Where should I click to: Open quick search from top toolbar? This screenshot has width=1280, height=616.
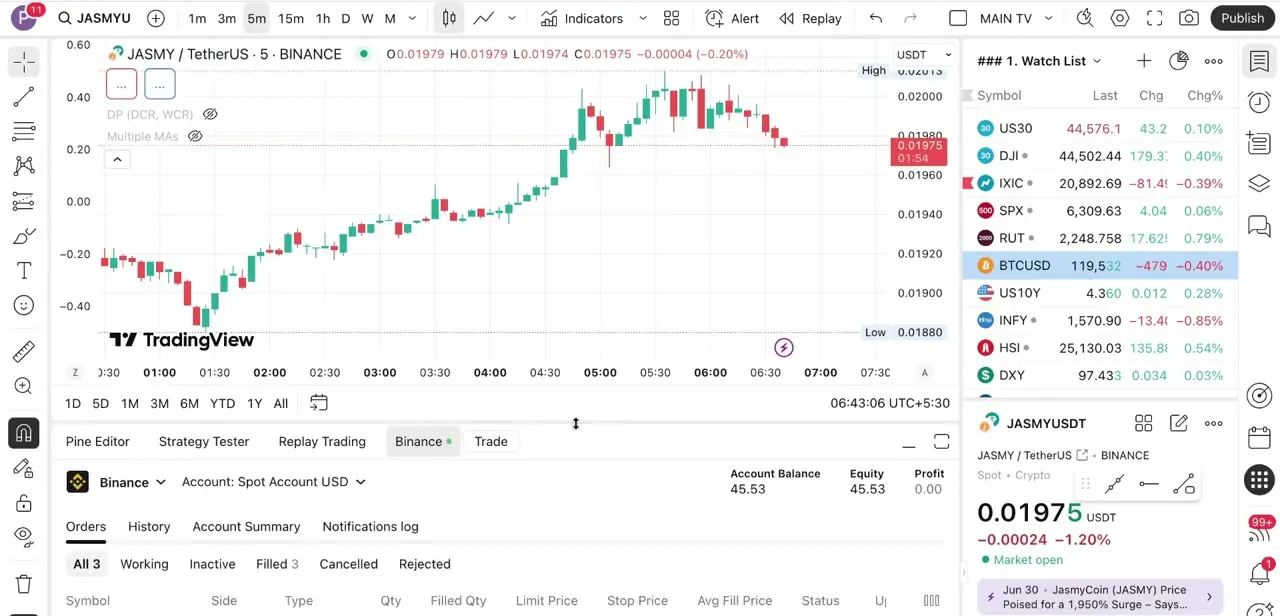click(1085, 18)
